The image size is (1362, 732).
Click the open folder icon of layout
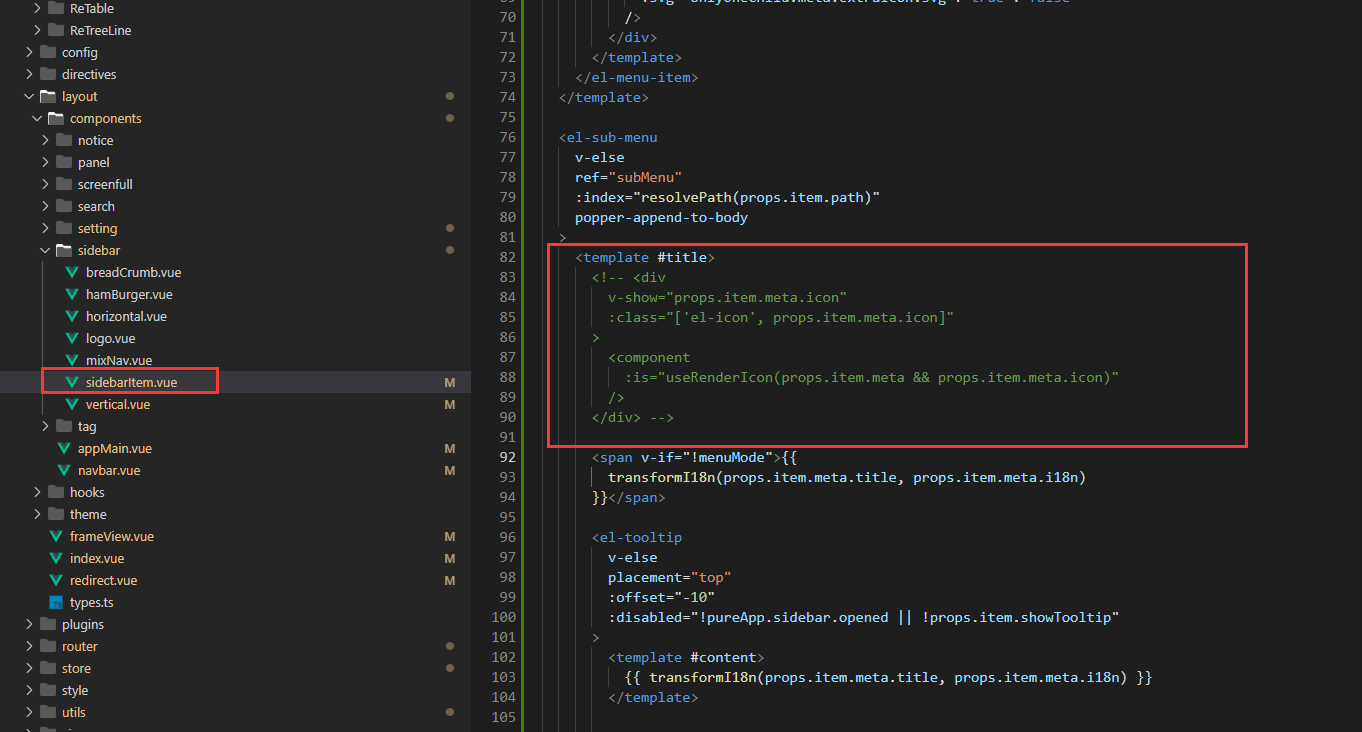[x=47, y=96]
